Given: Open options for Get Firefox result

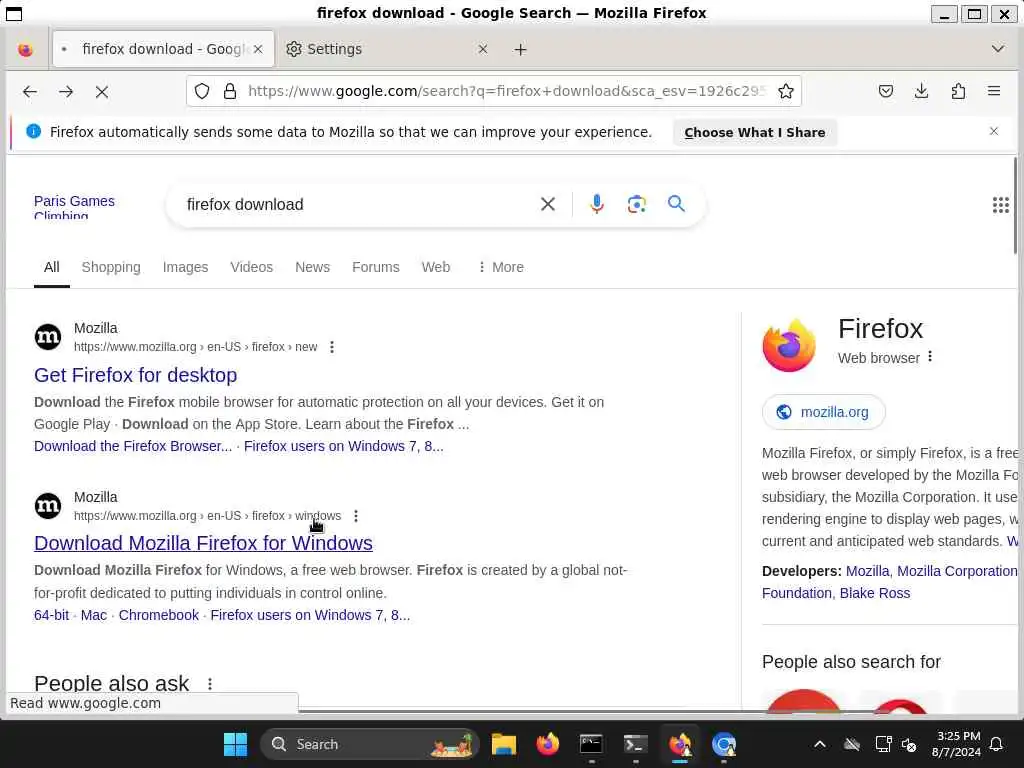Looking at the screenshot, I should click(x=332, y=347).
